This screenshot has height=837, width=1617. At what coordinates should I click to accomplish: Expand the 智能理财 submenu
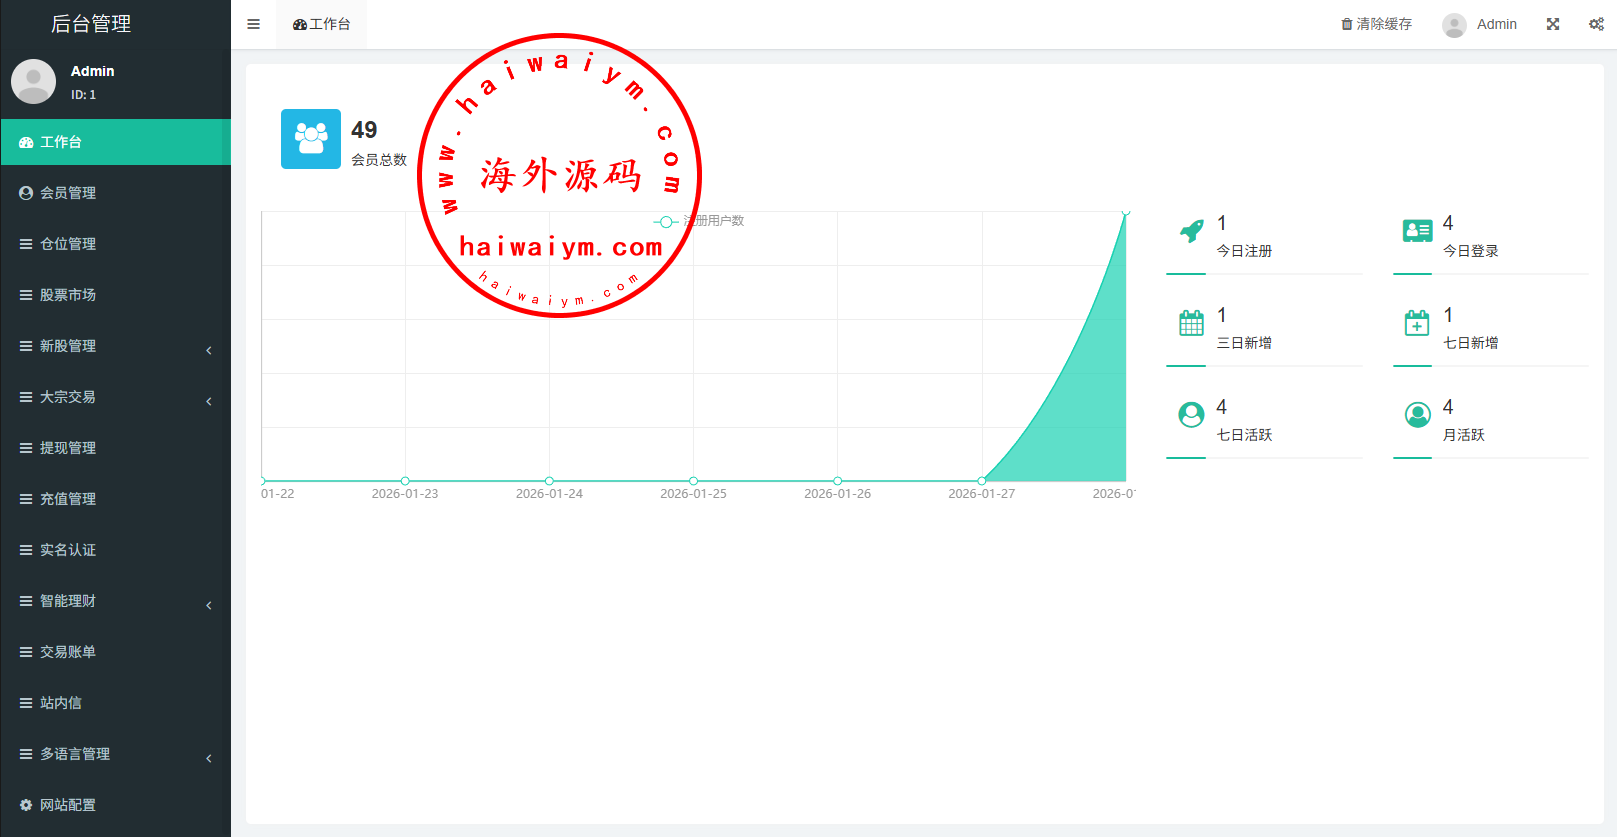tap(115, 601)
